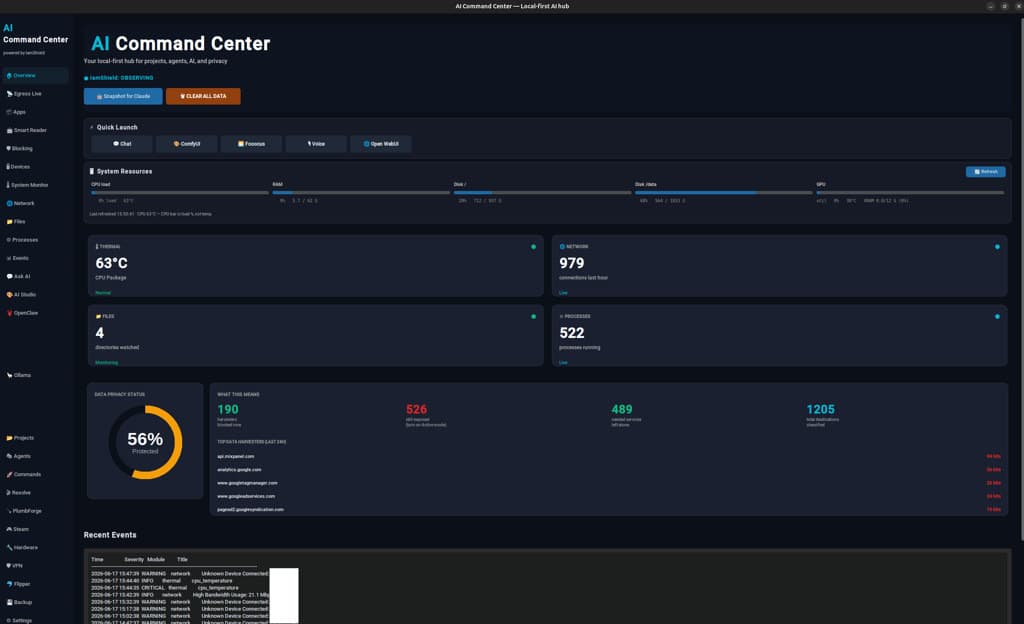Viewport: 1024px width, 624px height.
Task: Launch Chat from Quick Launch
Action: [x=122, y=144]
